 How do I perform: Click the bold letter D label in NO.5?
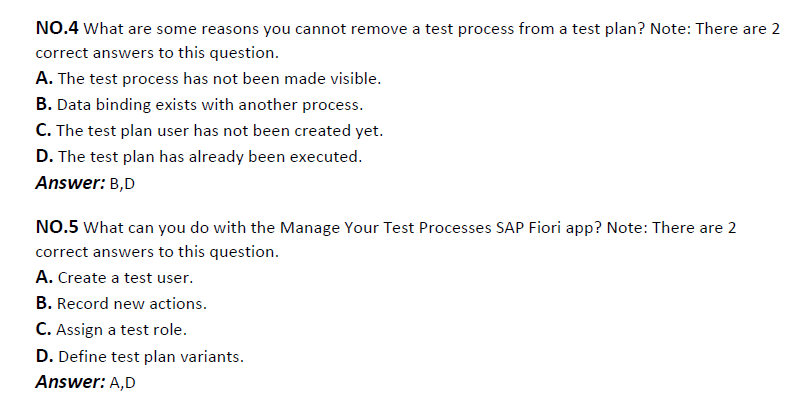44,356
